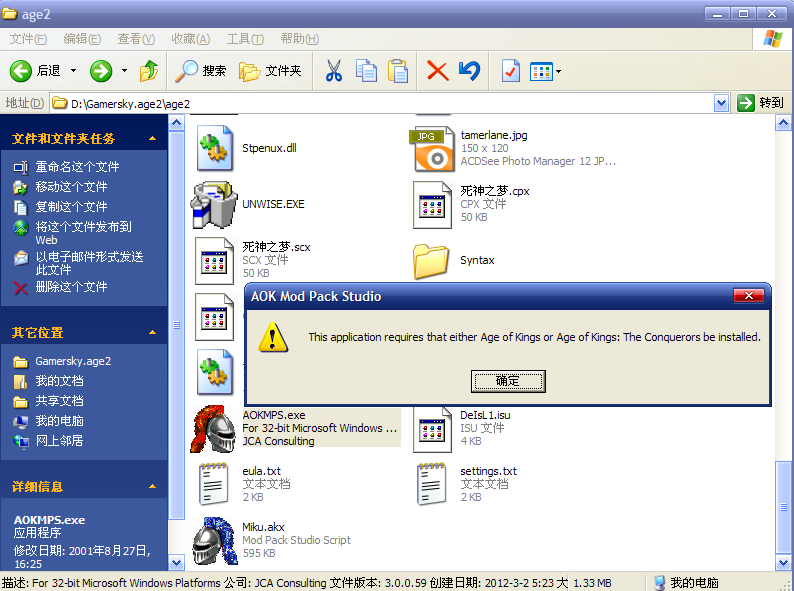Select the eula.txt notepad icon
Image resolution: width=794 pixels, height=591 pixels.
point(213,484)
